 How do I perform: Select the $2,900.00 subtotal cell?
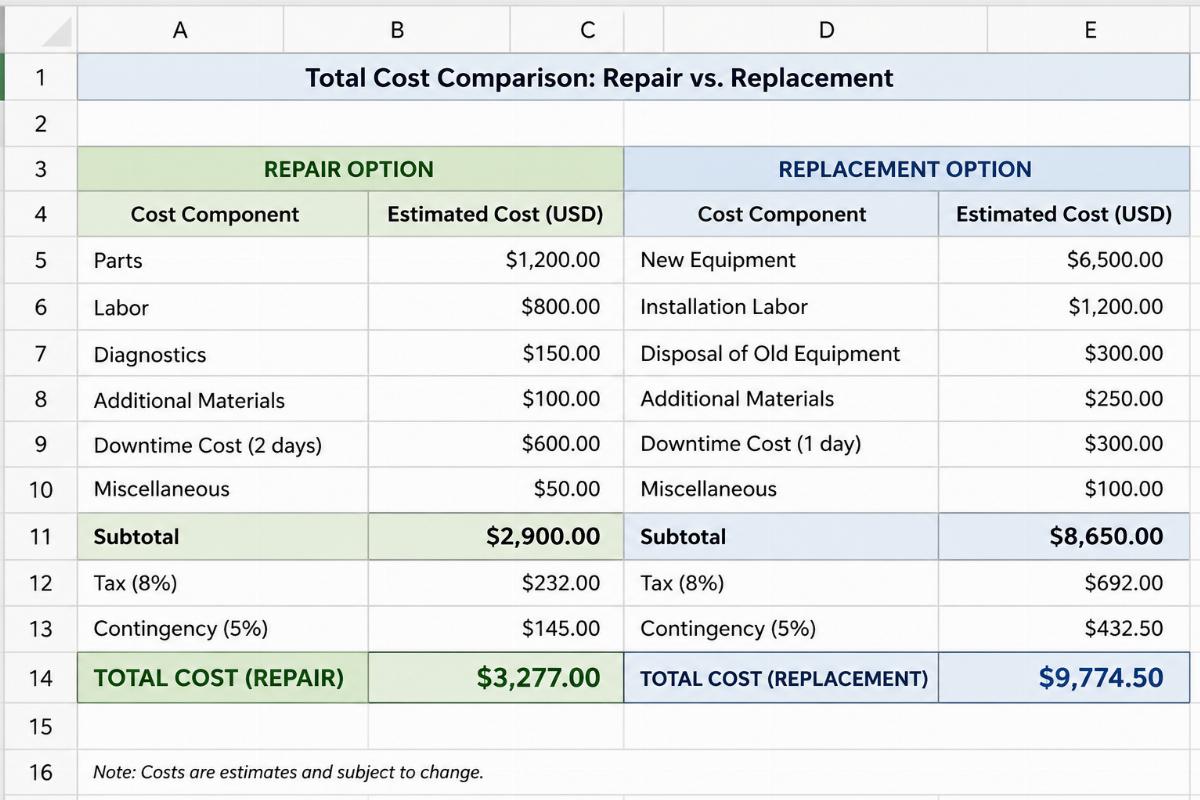496,536
